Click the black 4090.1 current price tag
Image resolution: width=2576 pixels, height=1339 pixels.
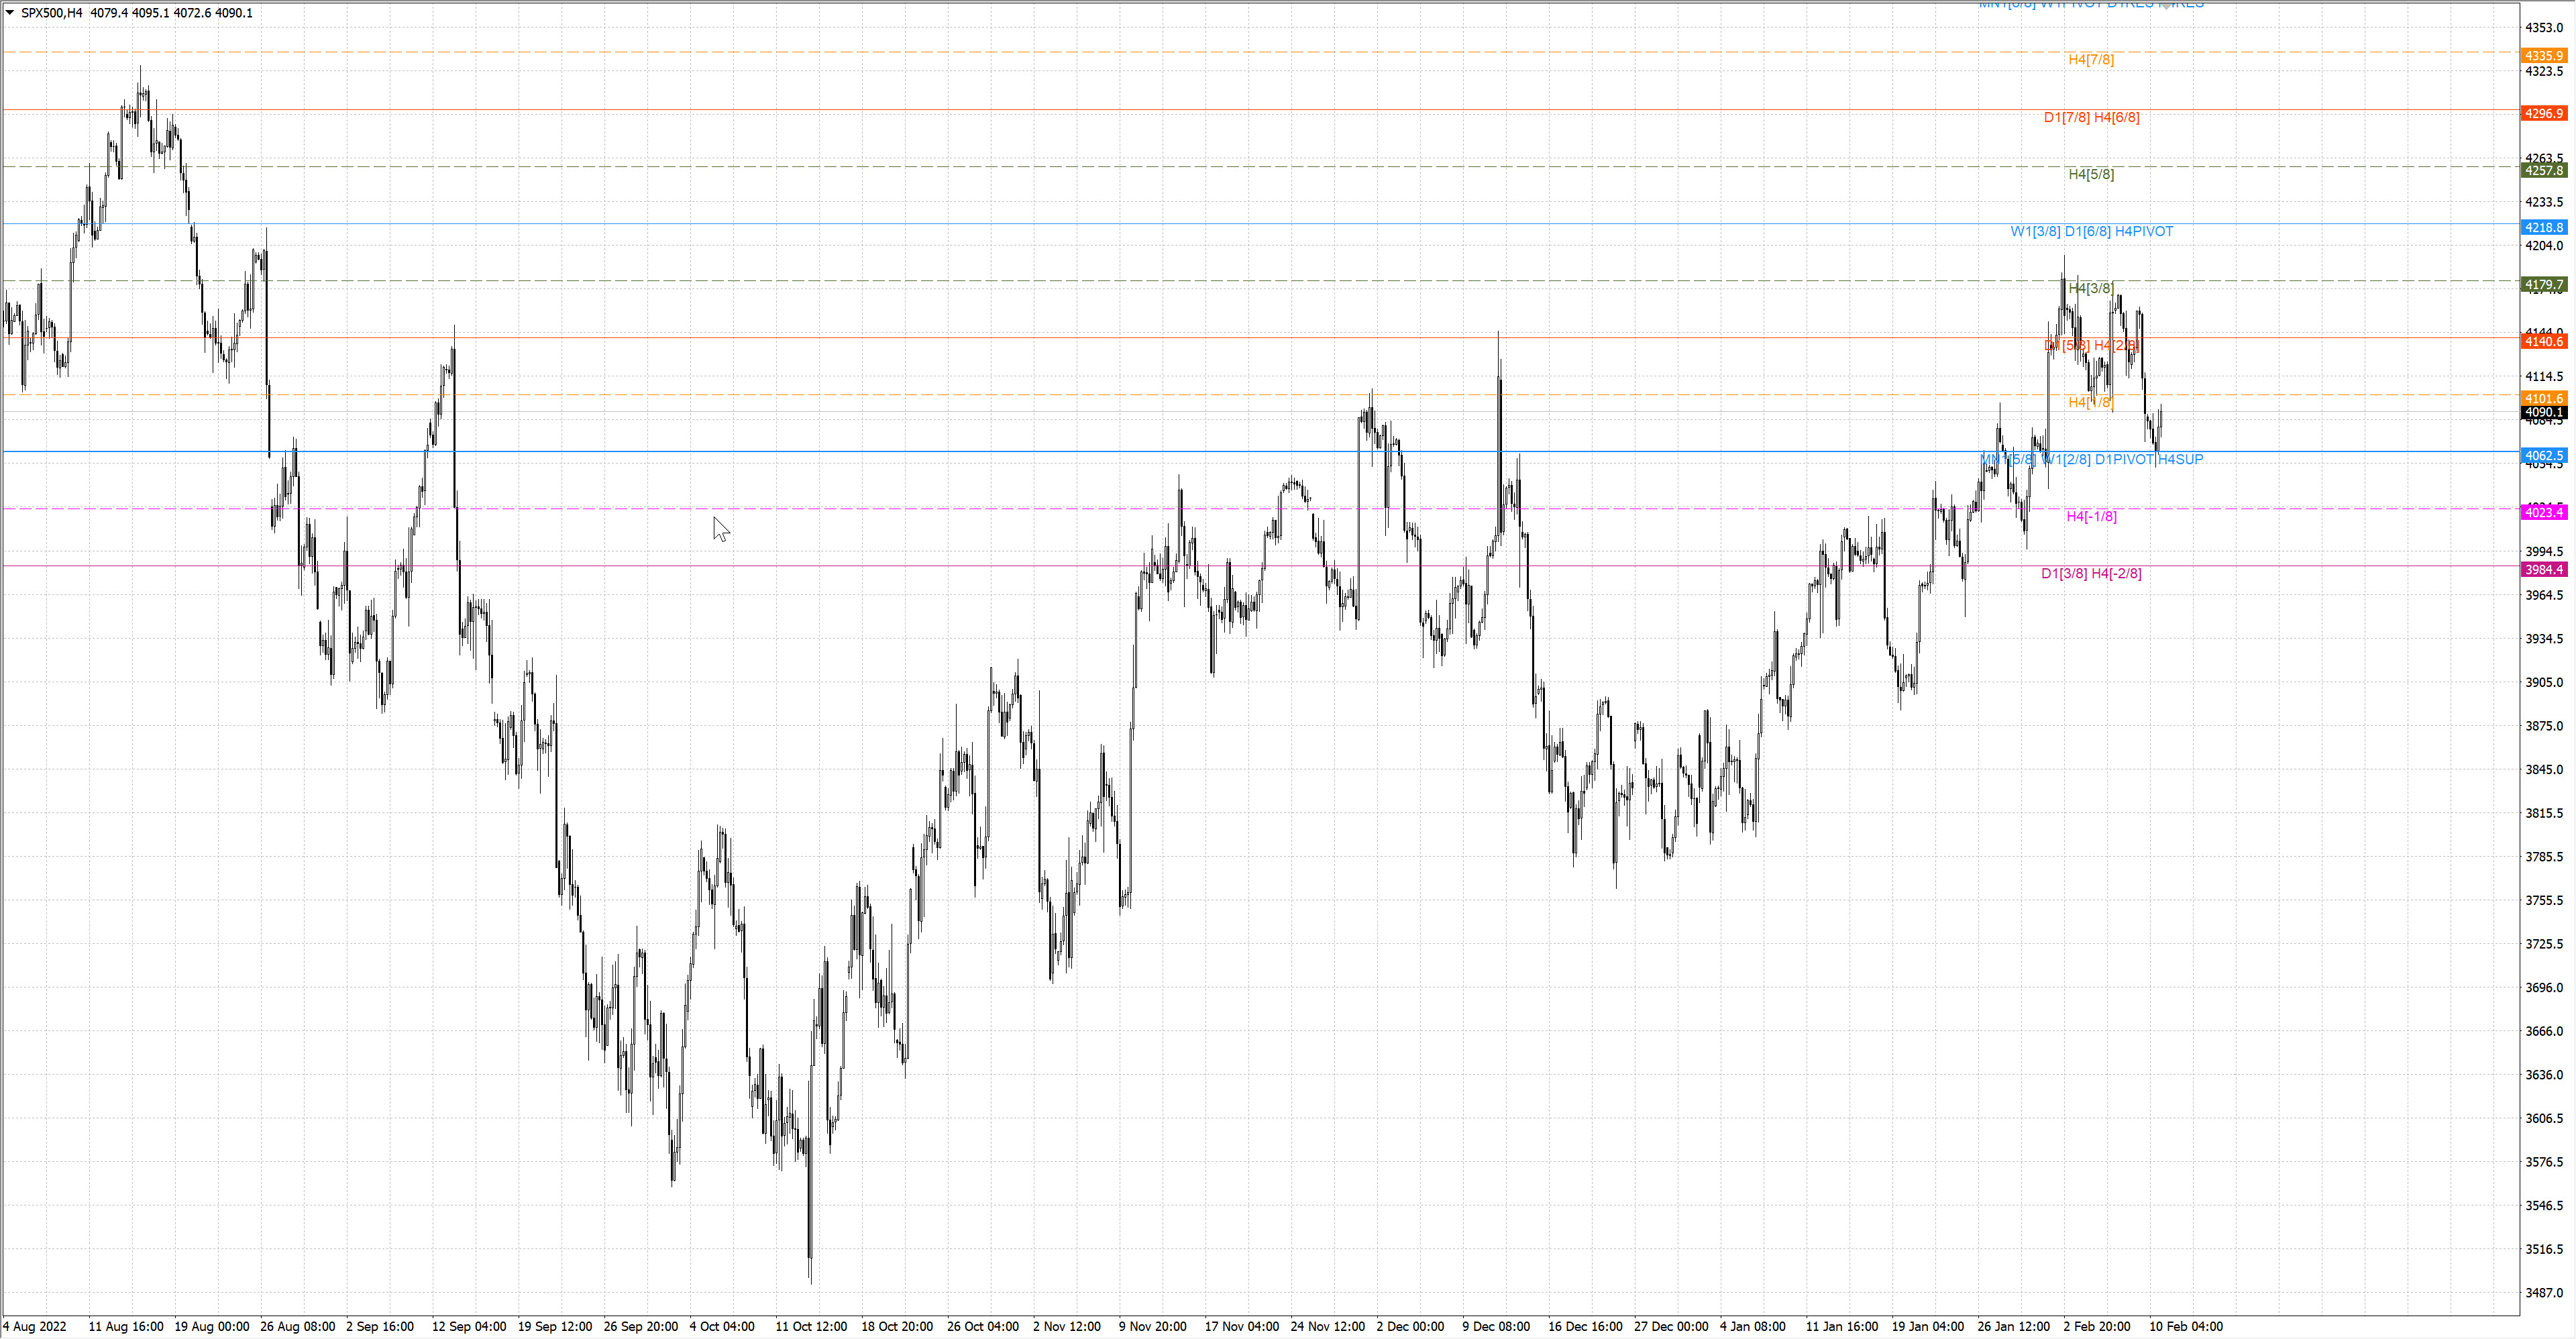click(x=2543, y=412)
